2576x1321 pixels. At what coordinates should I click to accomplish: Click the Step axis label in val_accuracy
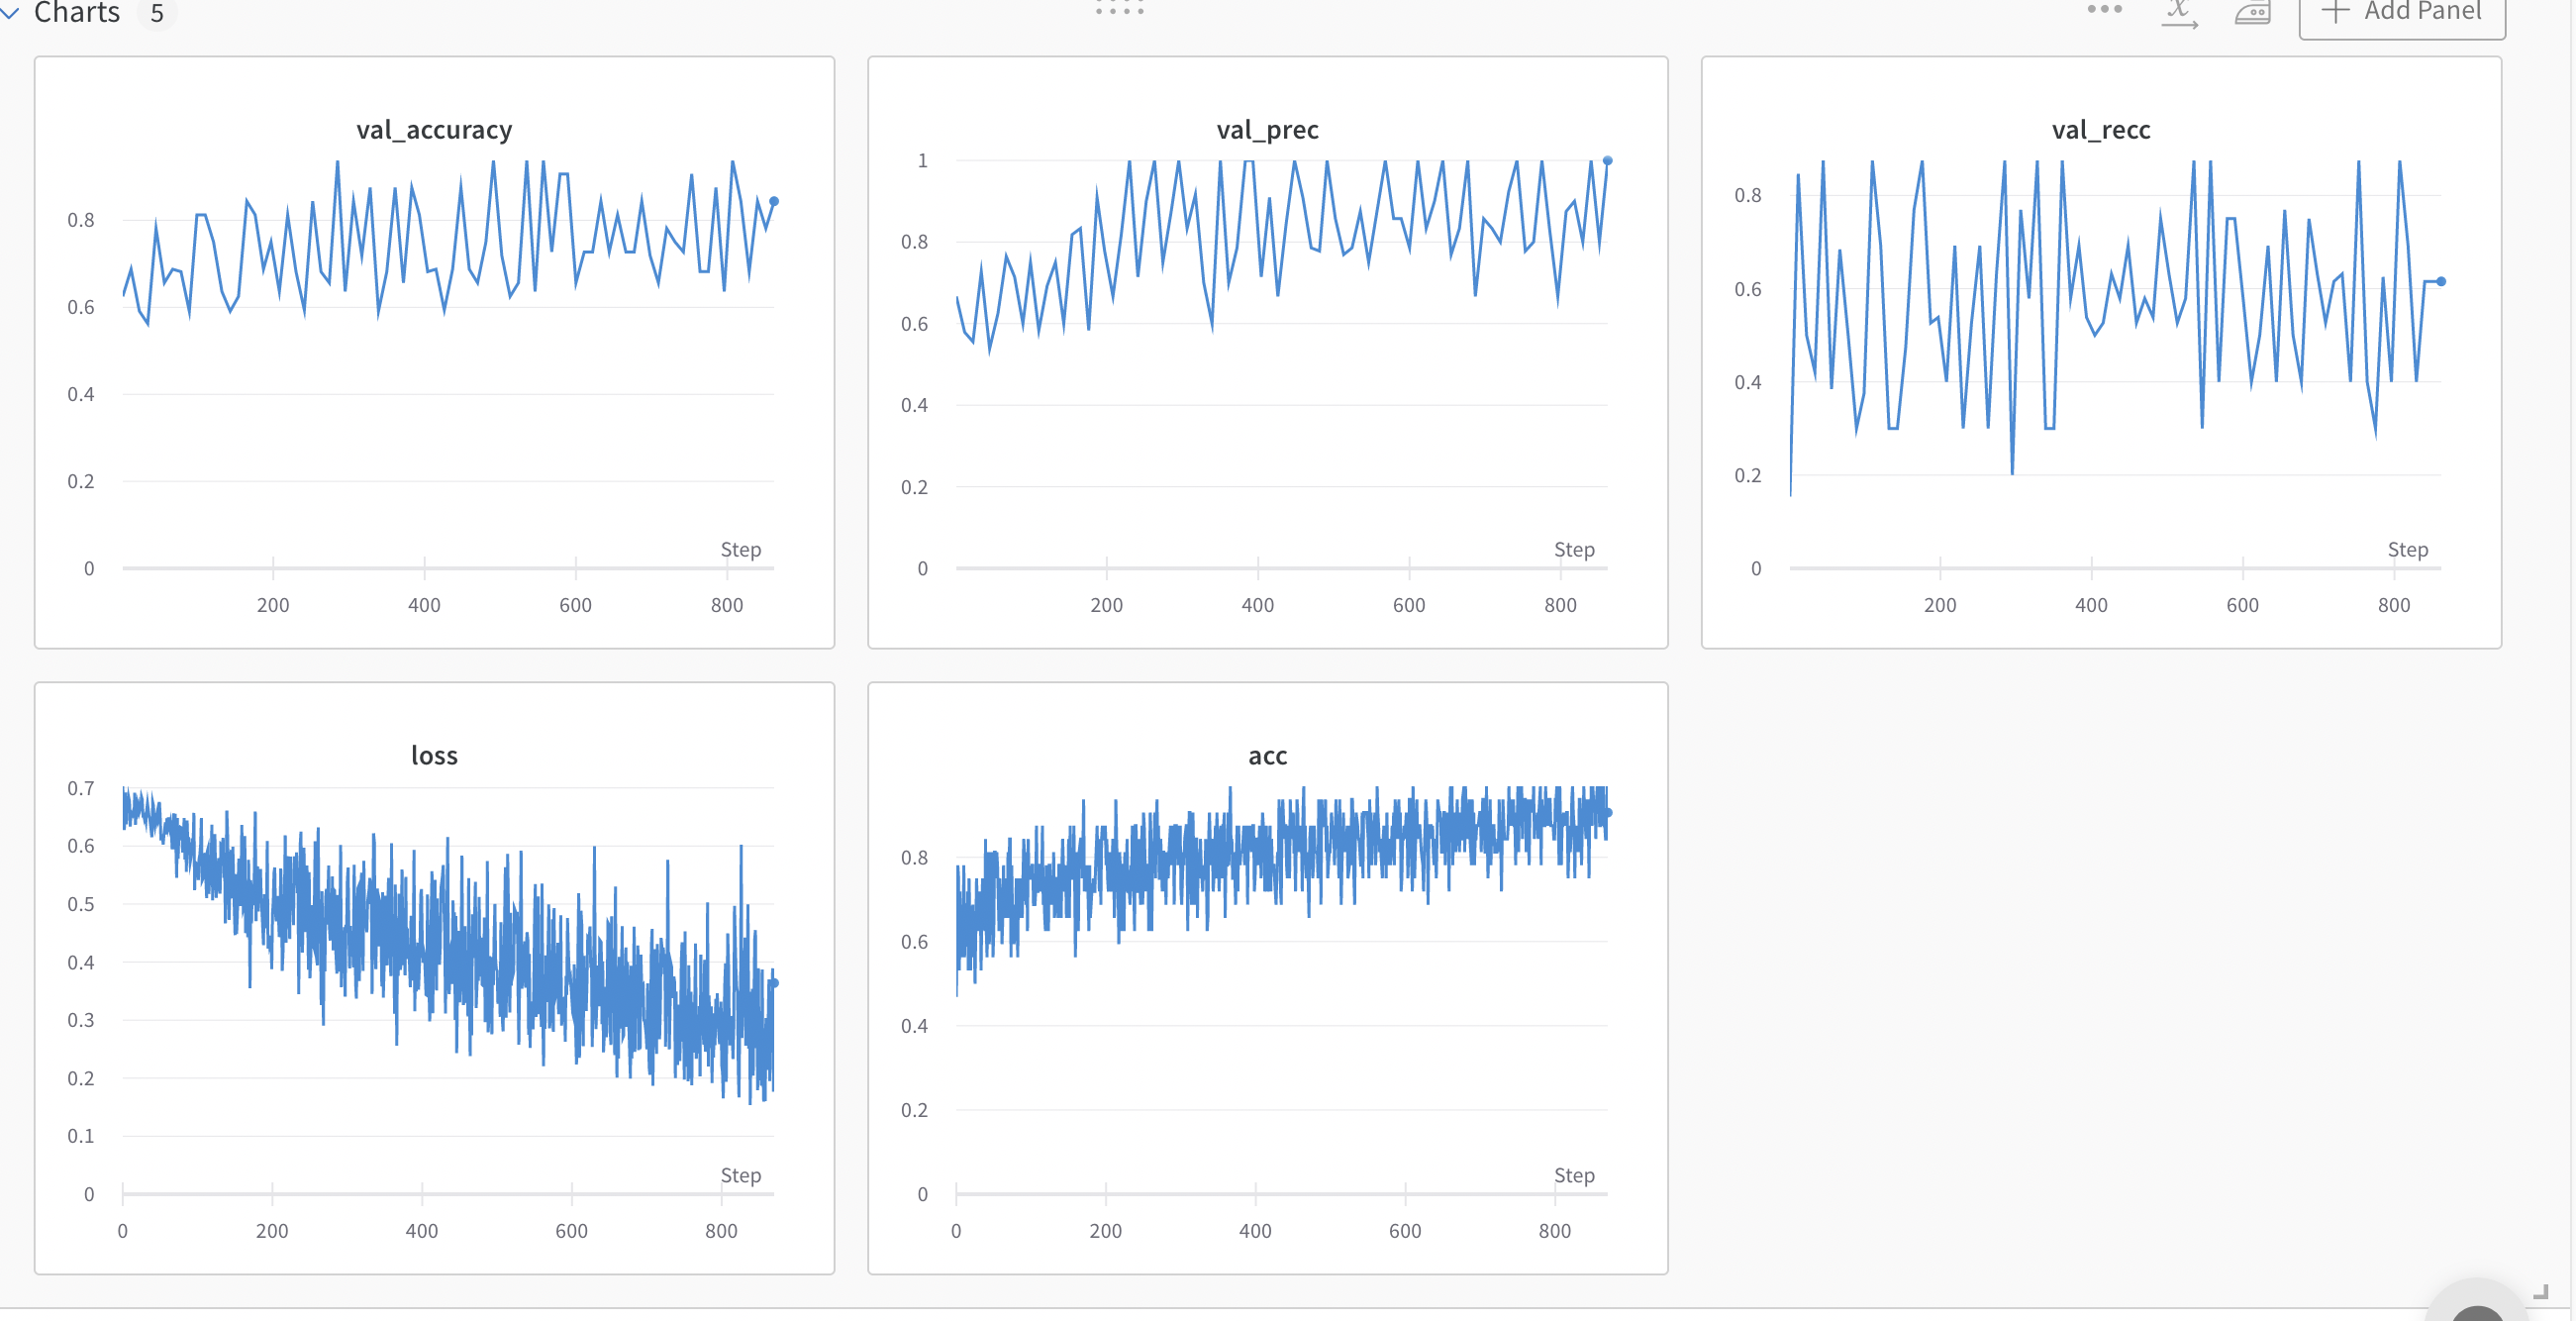click(741, 550)
